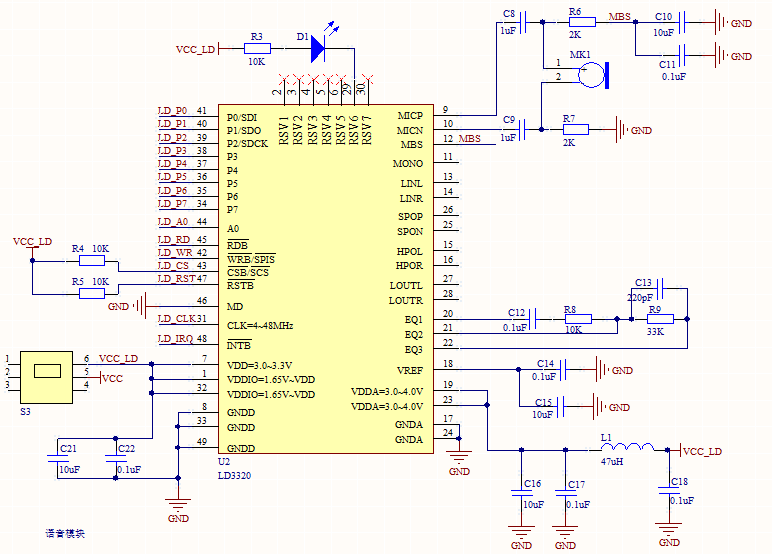Click the CLK=4~48MHz pin label
772x554 pixels.
tap(260, 326)
